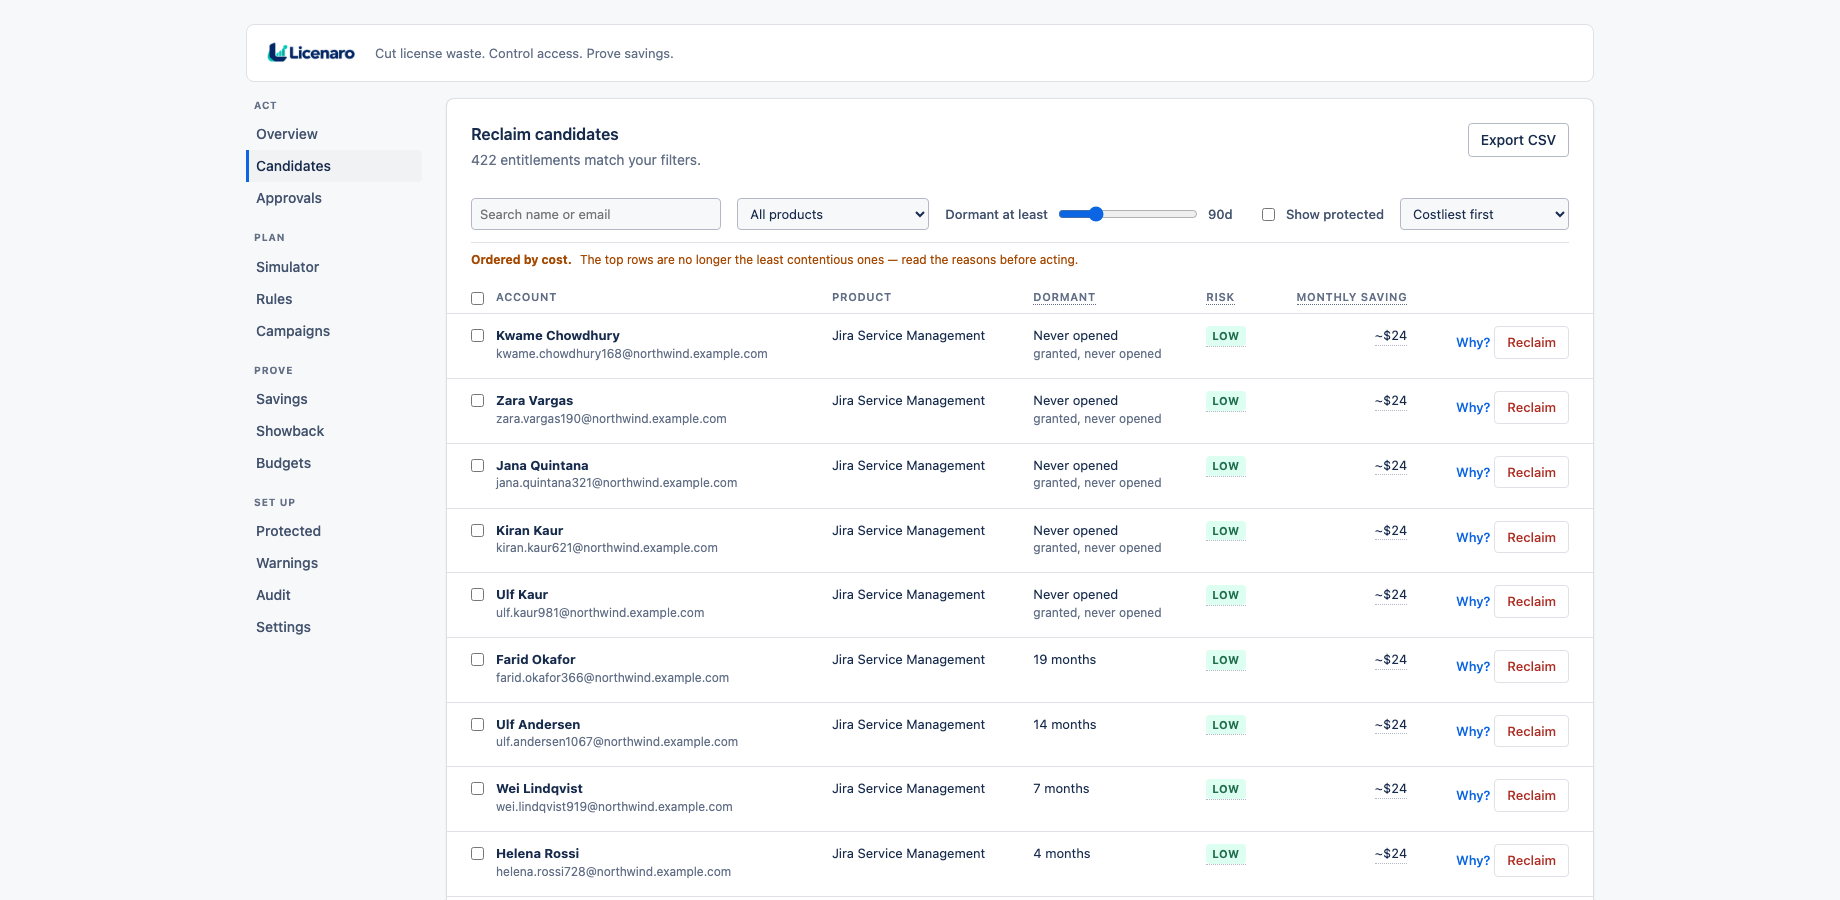The width and height of the screenshot is (1840, 900).
Task: Open the Budgets page
Action: [334, 463]
